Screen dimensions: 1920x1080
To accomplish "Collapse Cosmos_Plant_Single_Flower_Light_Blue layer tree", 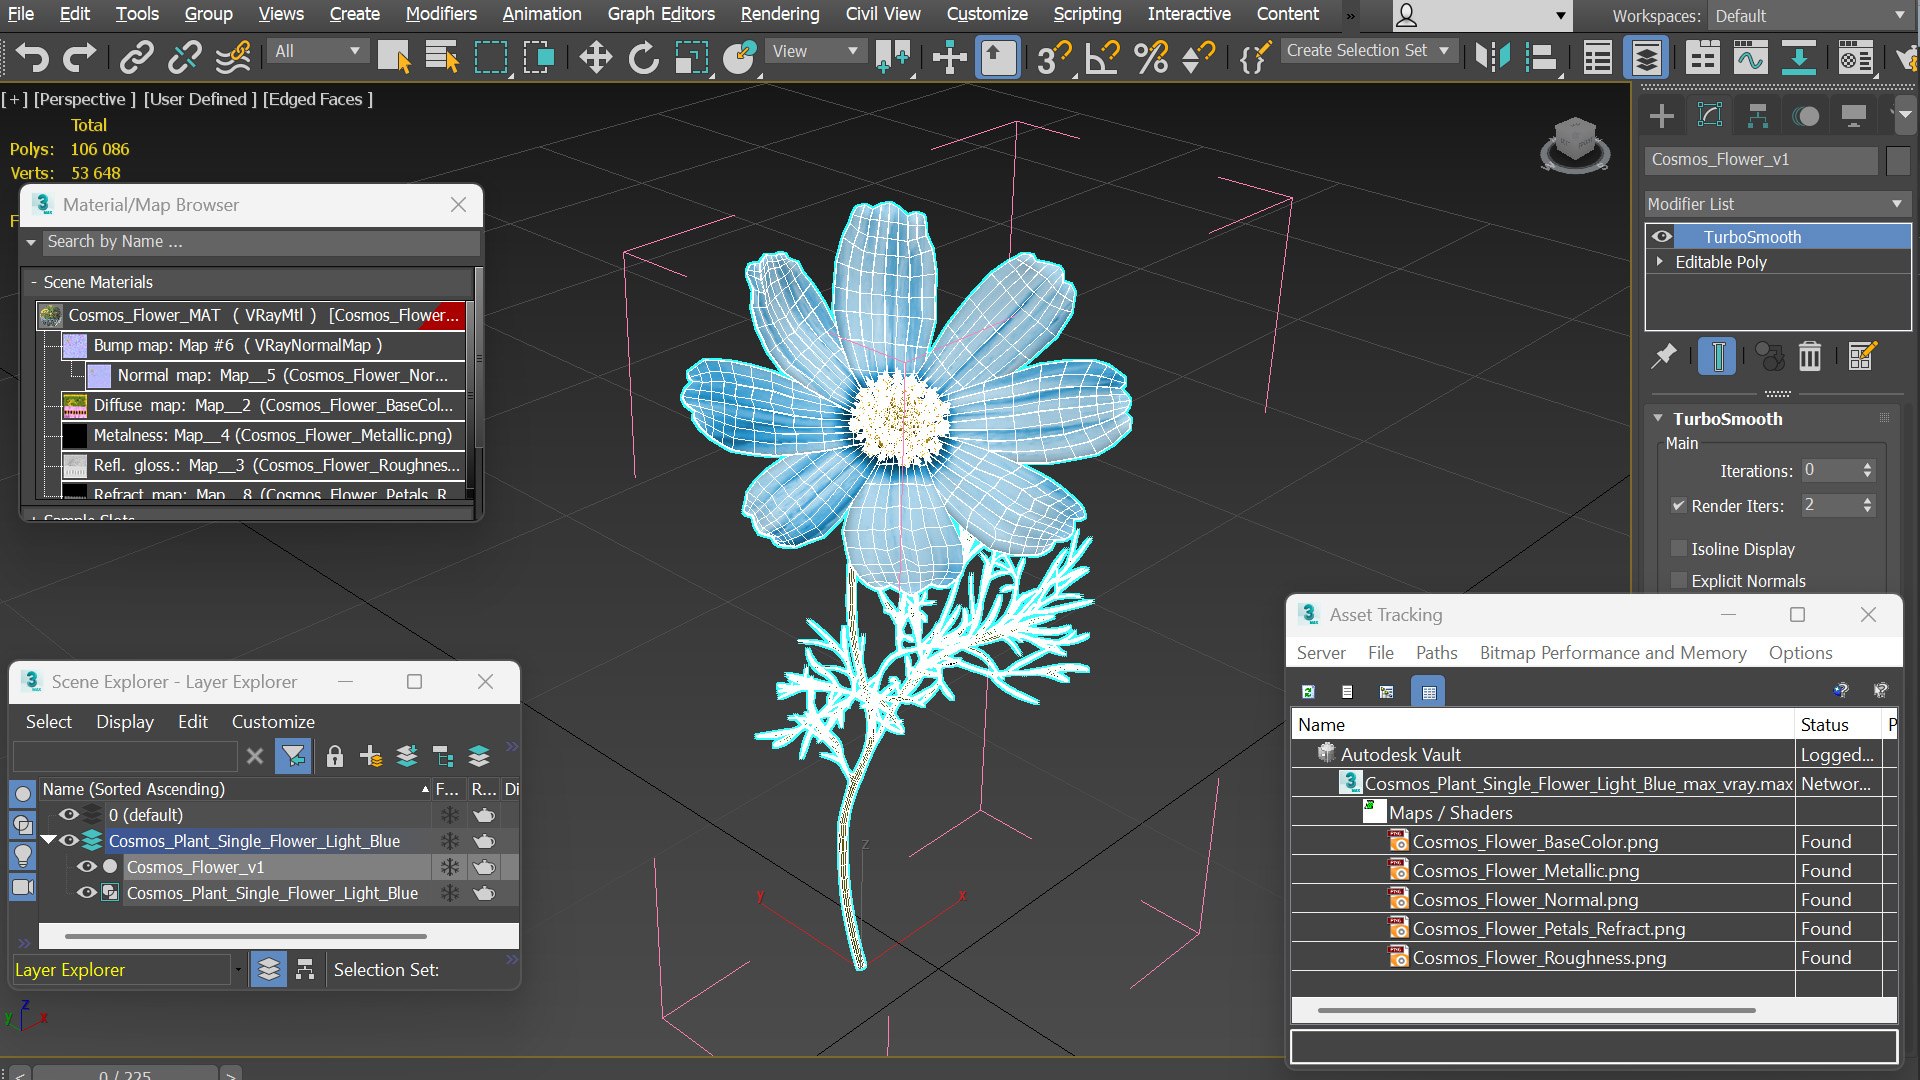I will [48, 841].
